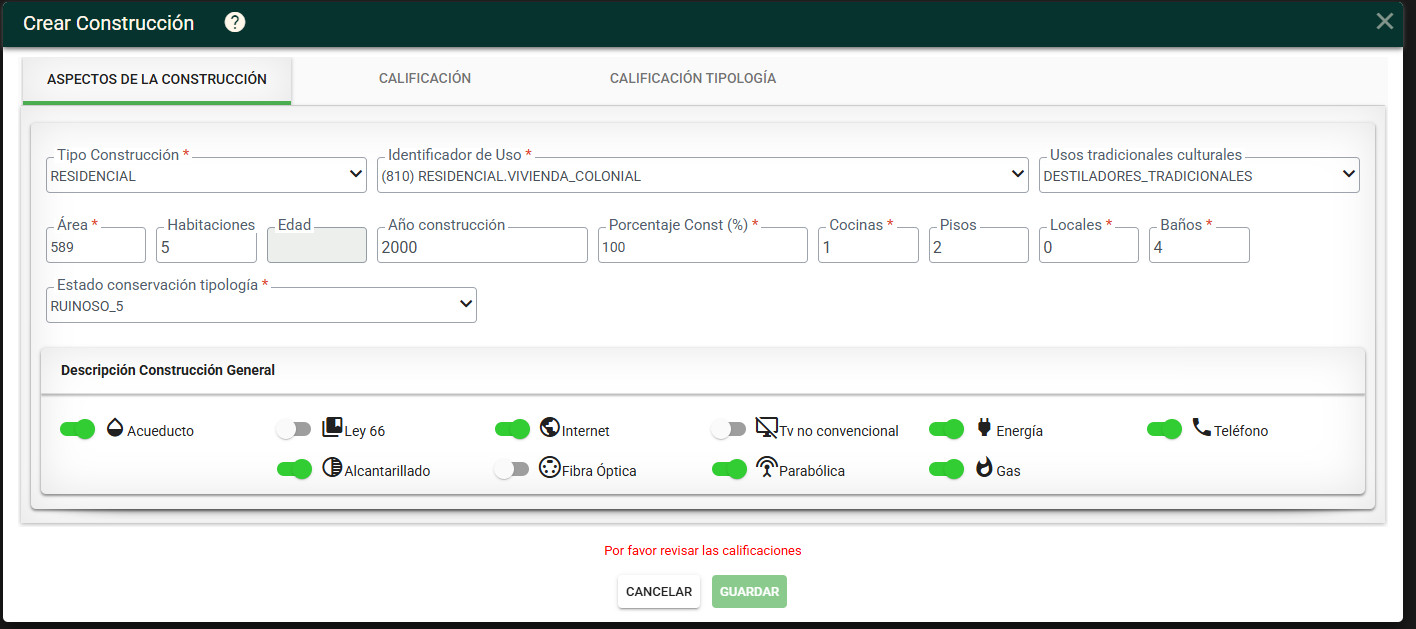The image size is (1416, 629).
Task: Click the Cocinas input field
Action: 869,245
